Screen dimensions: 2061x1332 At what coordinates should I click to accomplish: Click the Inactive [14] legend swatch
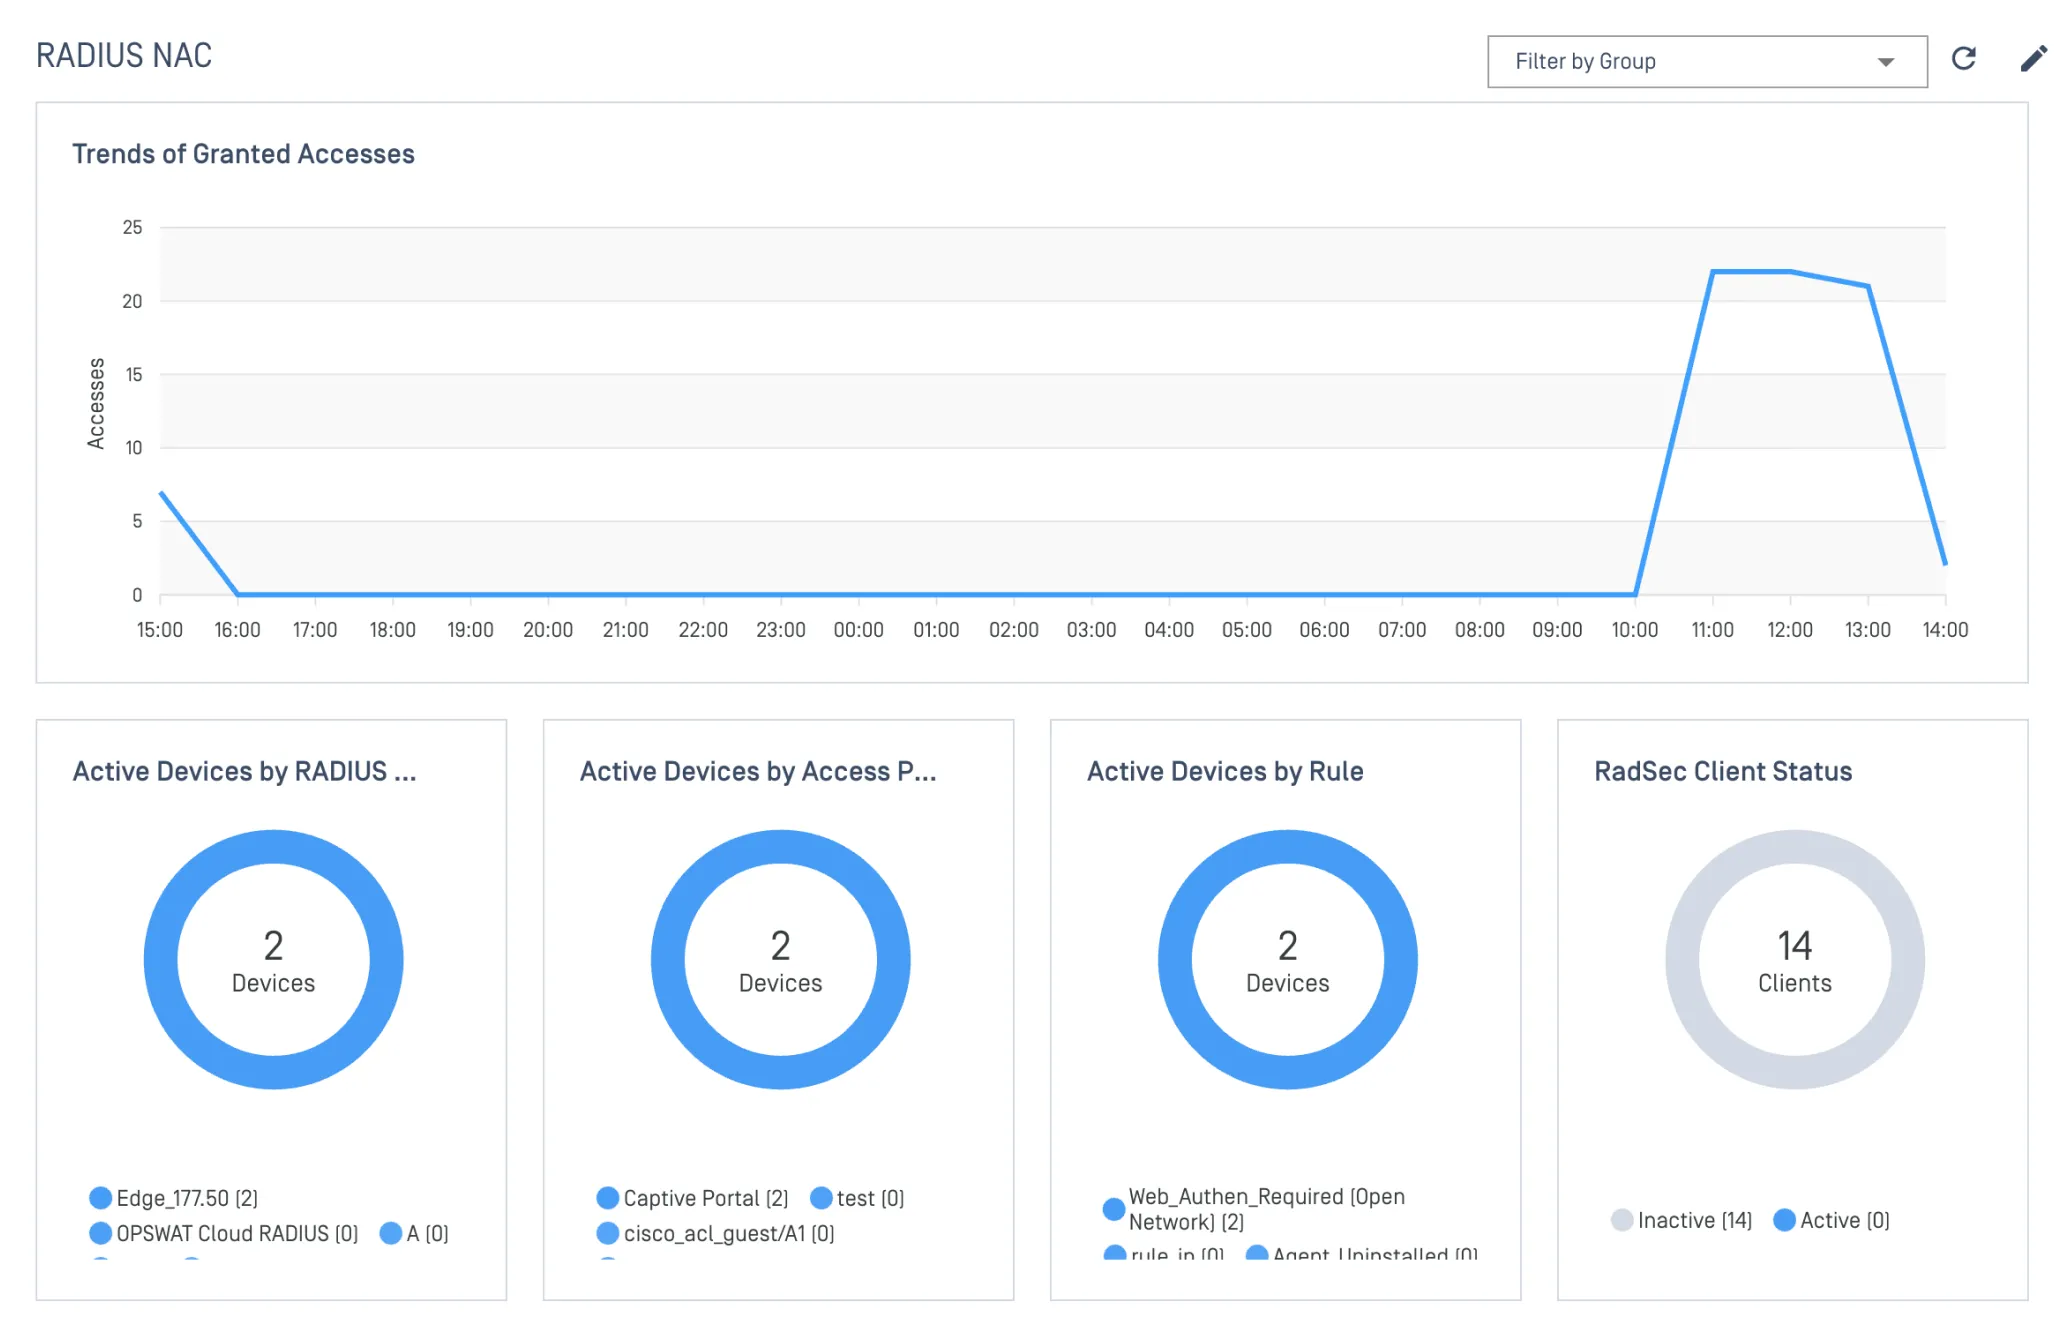click(1622, 1220)
